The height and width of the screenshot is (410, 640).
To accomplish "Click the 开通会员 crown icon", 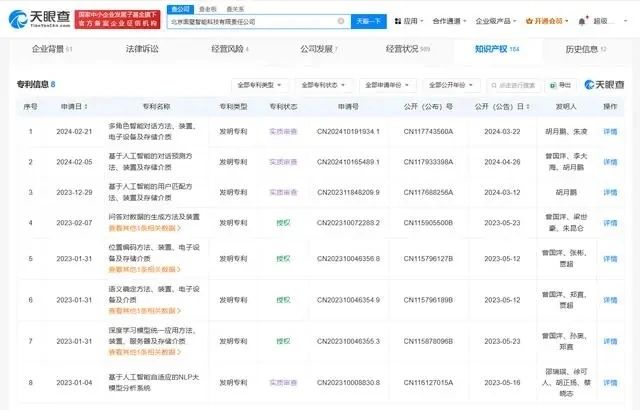I will coord(529,21).
